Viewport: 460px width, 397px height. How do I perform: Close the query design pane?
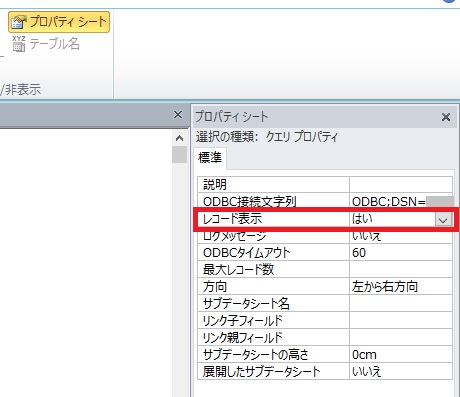[x=178, y=115]
